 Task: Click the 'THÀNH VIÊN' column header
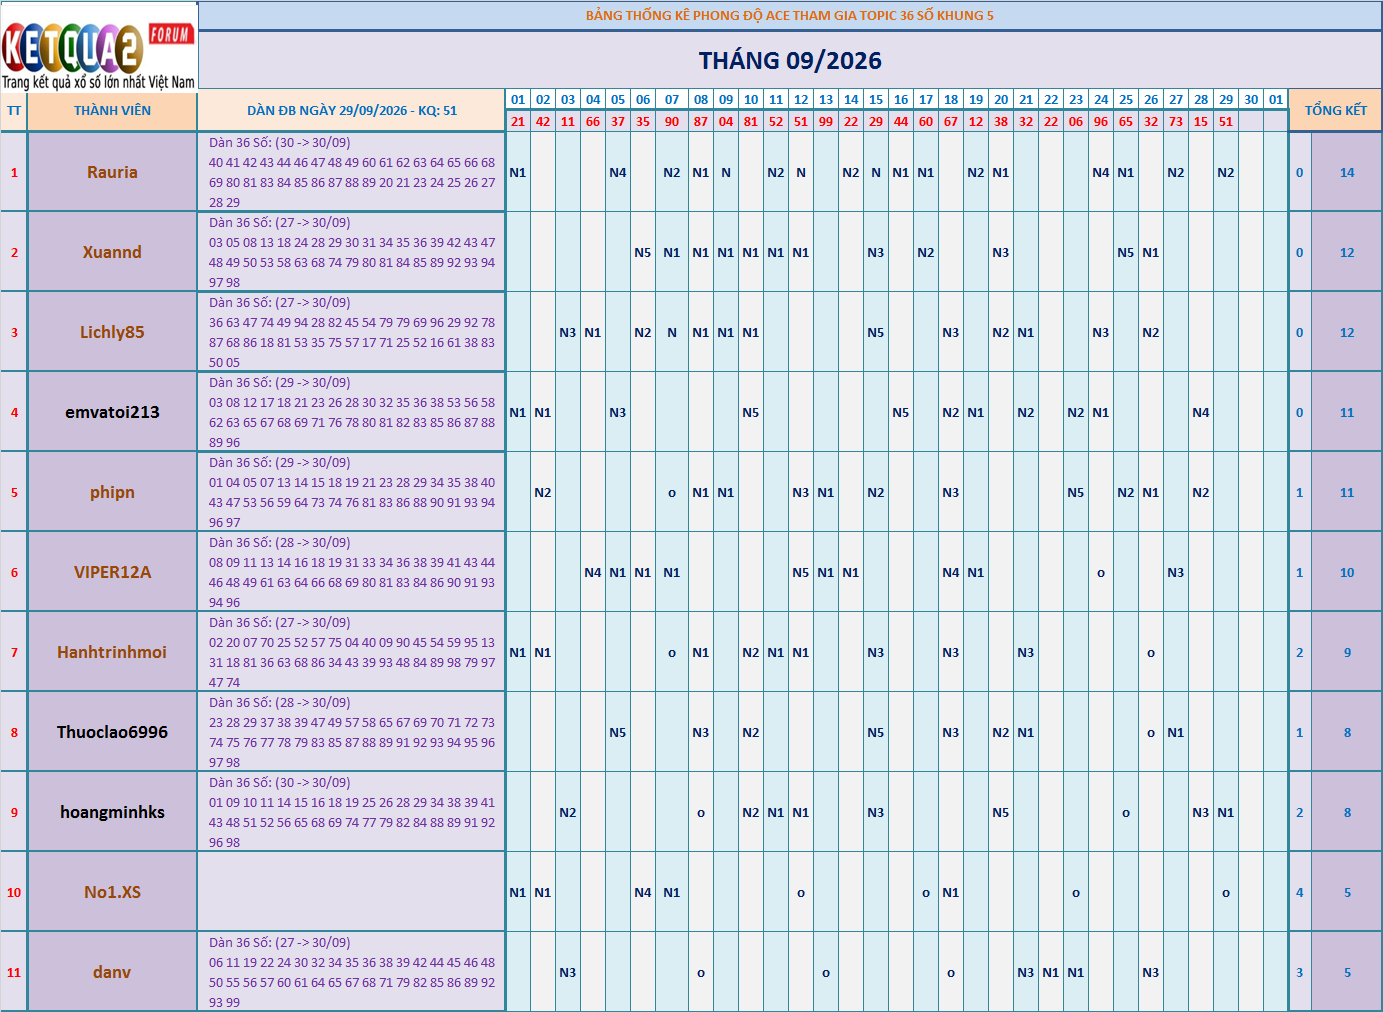click(112, 111)
